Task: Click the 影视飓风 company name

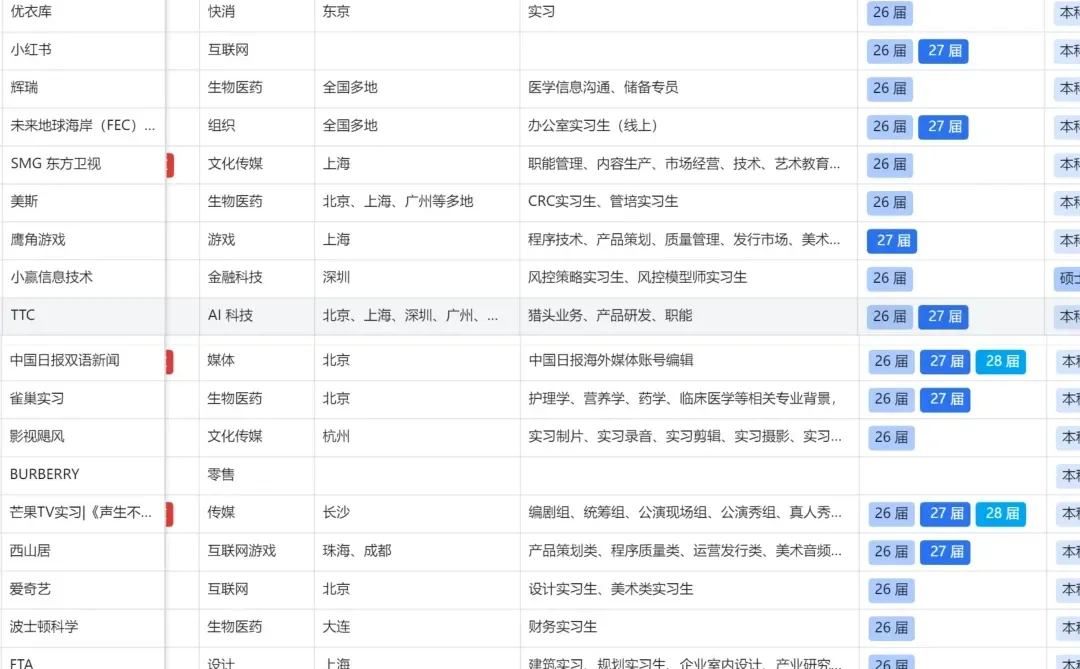Action: point(37,436)
